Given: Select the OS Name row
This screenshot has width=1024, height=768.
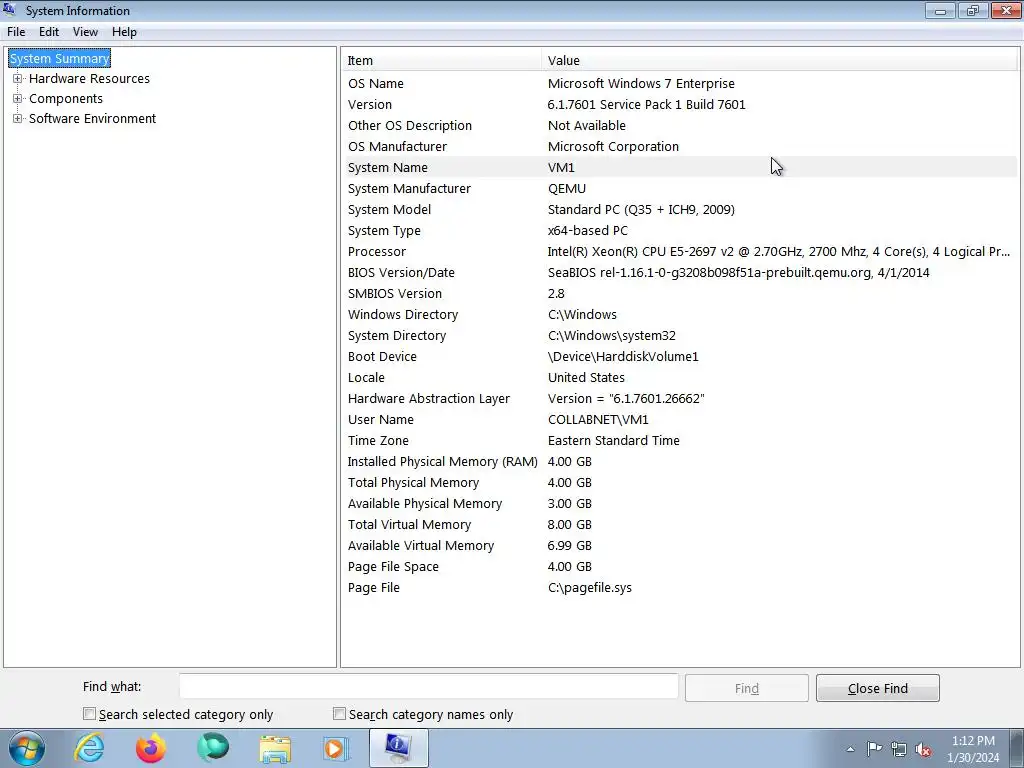Looking at the screenshot, I should tap(680, 84).
